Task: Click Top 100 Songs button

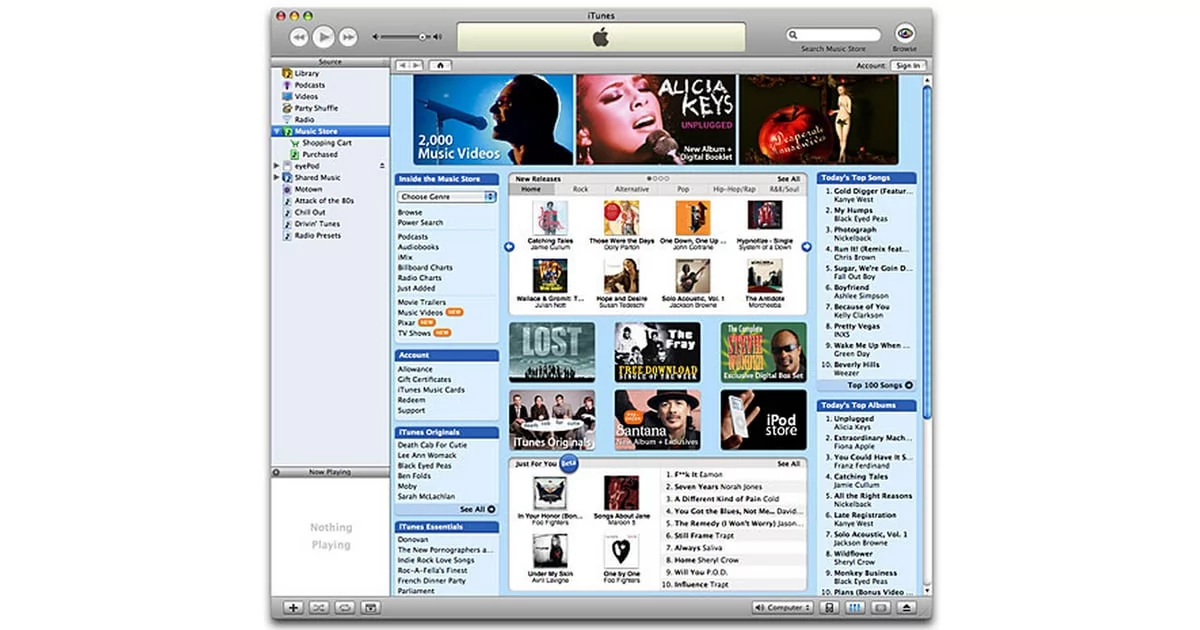Action: [x=880, y=385]
